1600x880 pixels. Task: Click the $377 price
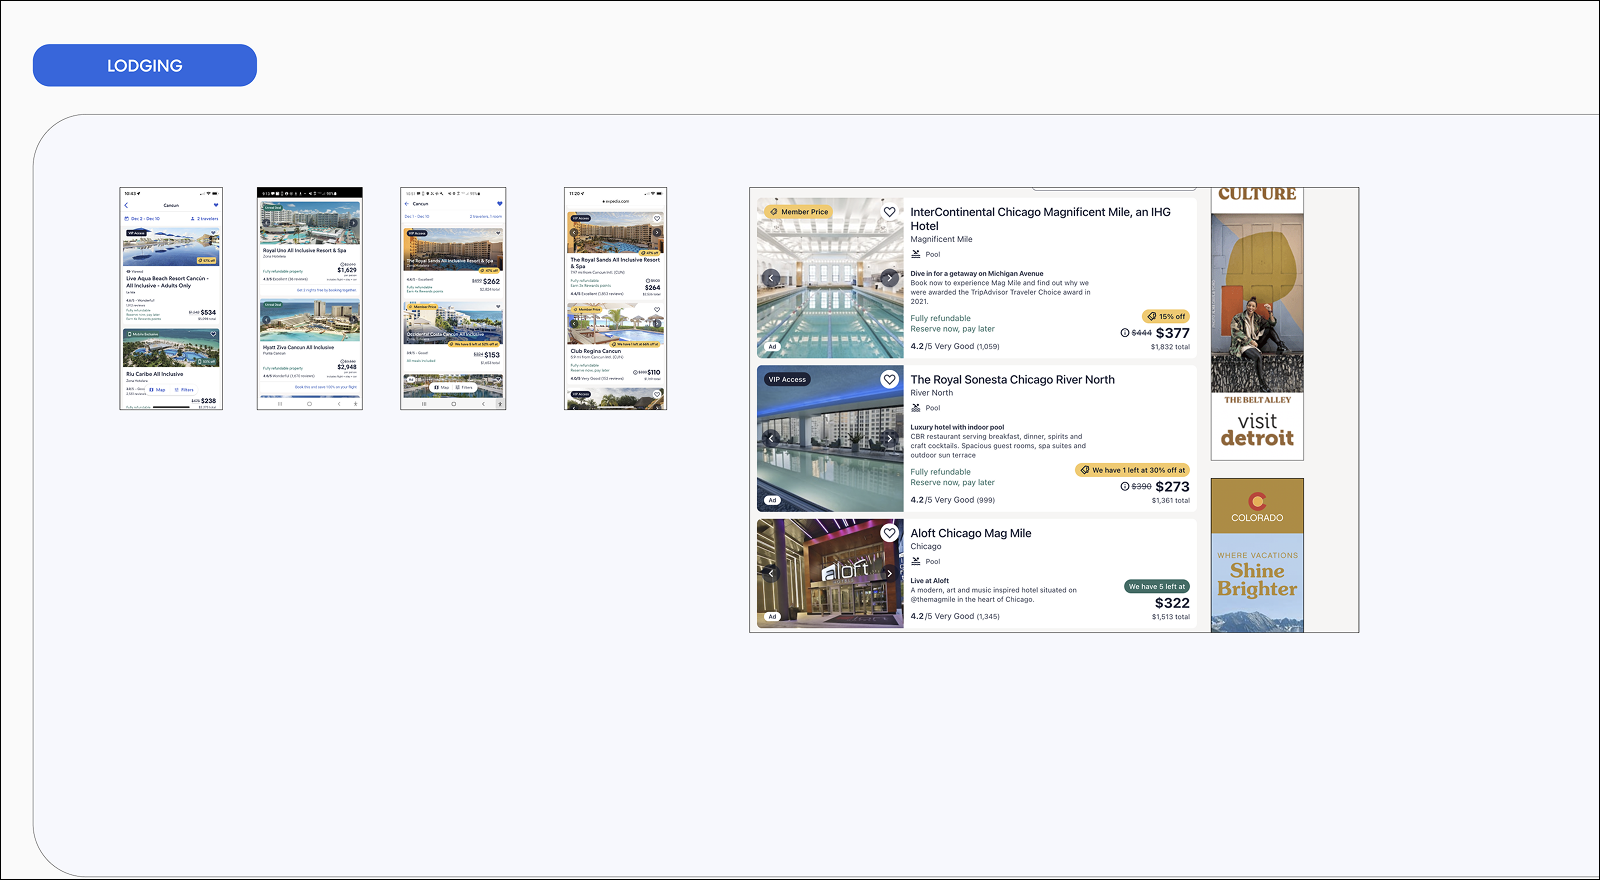[1173, 333]
